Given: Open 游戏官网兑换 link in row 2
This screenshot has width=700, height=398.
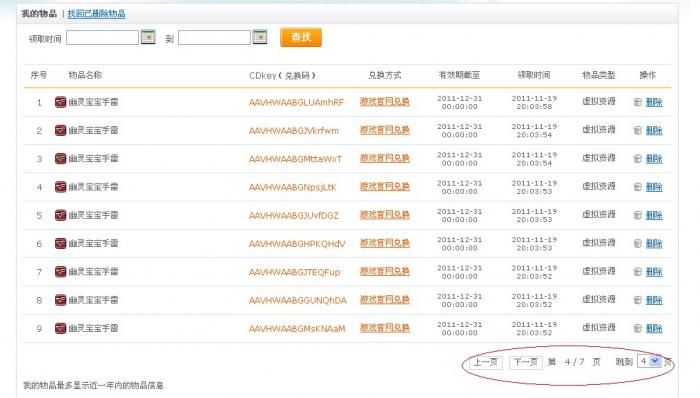Looking at the screenshot, I should [385, 130].
